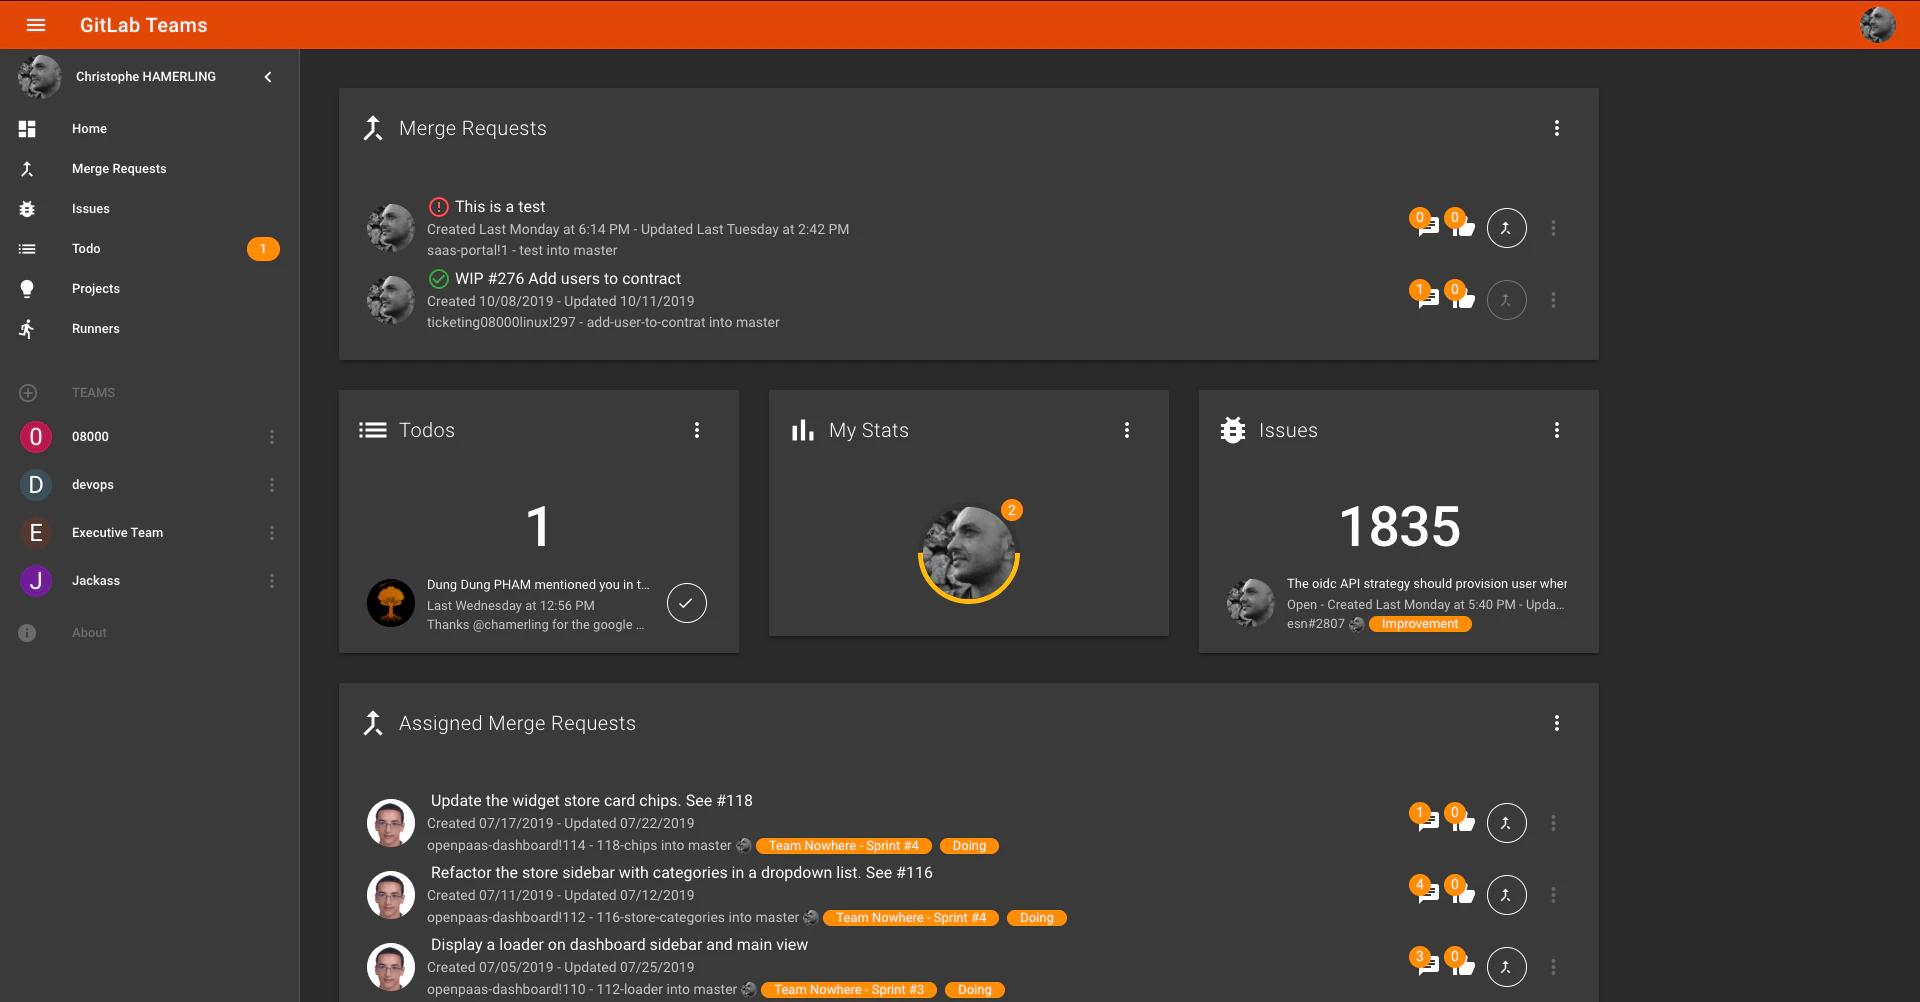1920x1002 pixels.
Task: Click the About info icon
Action: tap(27, 633)
